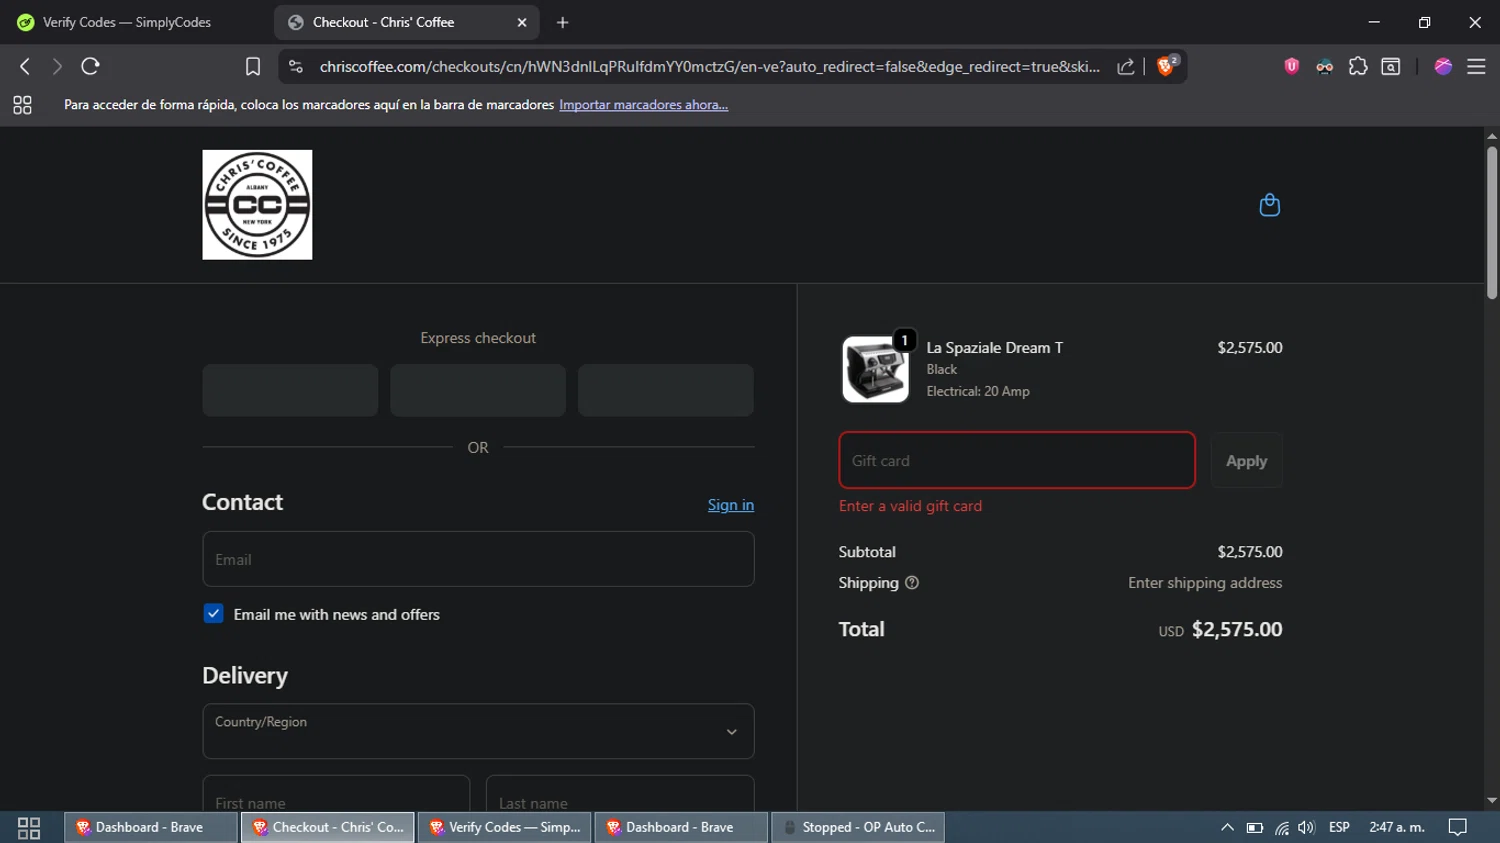Open the notifications center icon

[x=1458, y=827]
